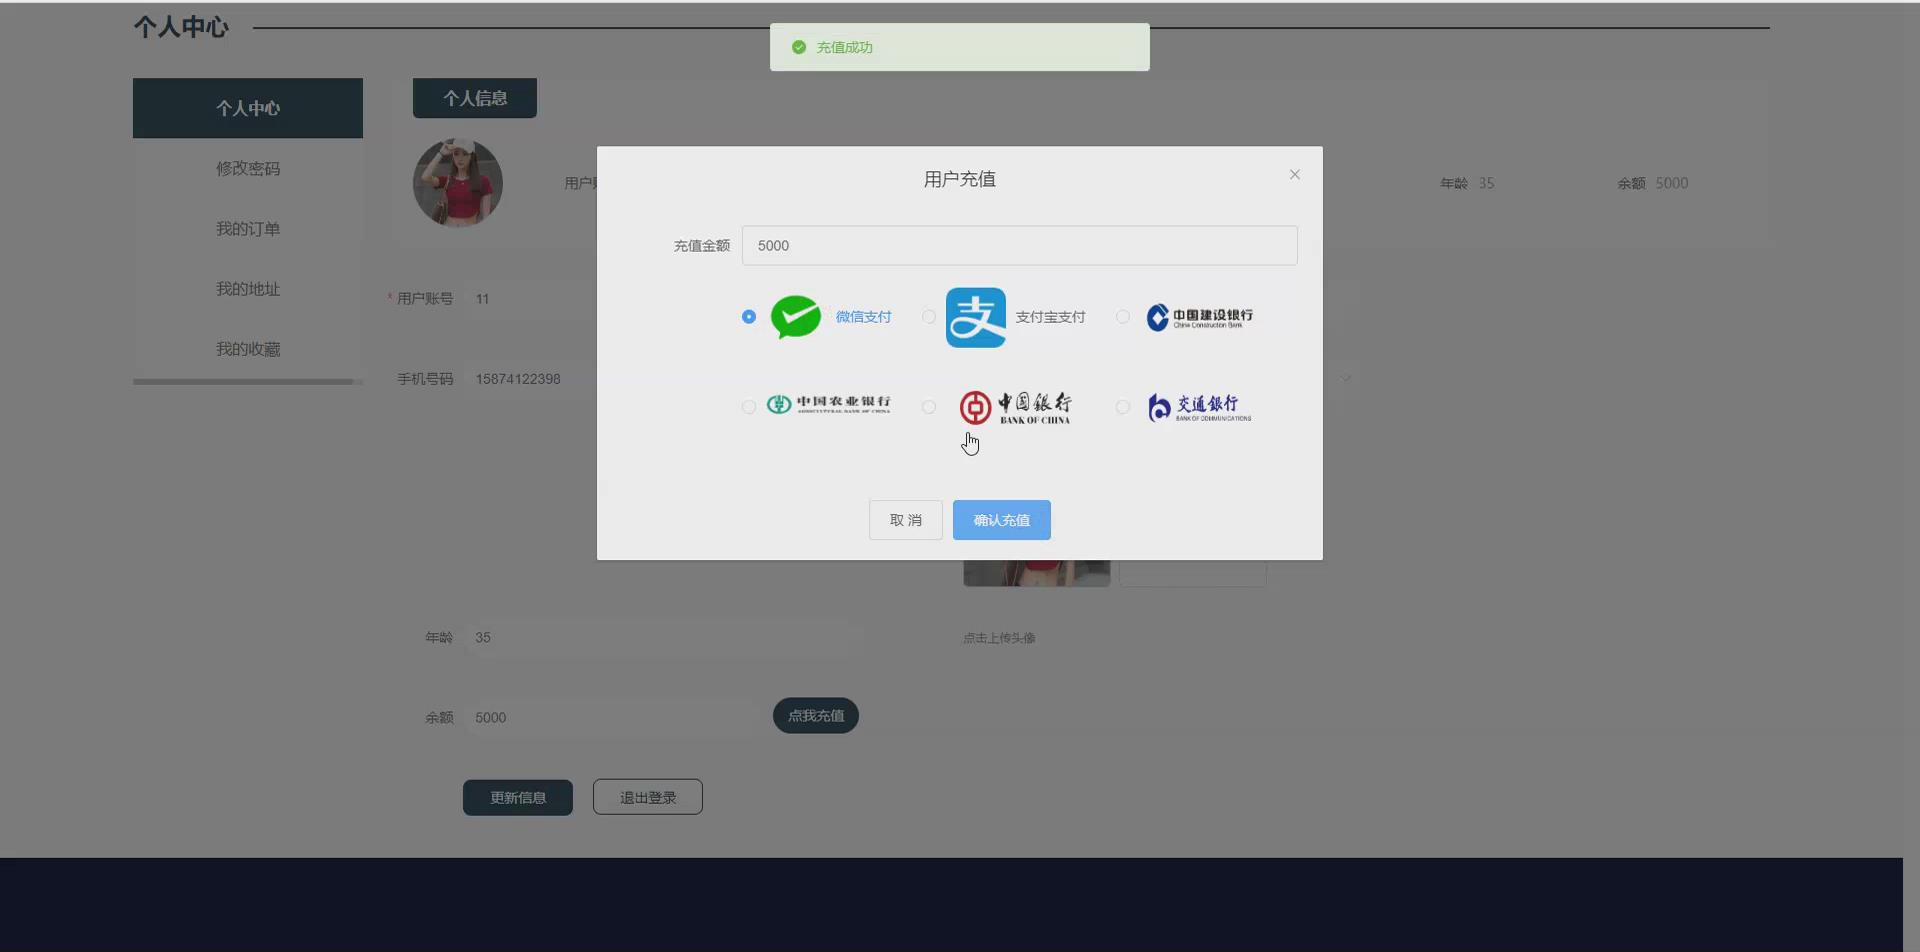
Task: Click the Agricultural Bank of China logo
Action: pyautogui.click(x=828, y=404)
